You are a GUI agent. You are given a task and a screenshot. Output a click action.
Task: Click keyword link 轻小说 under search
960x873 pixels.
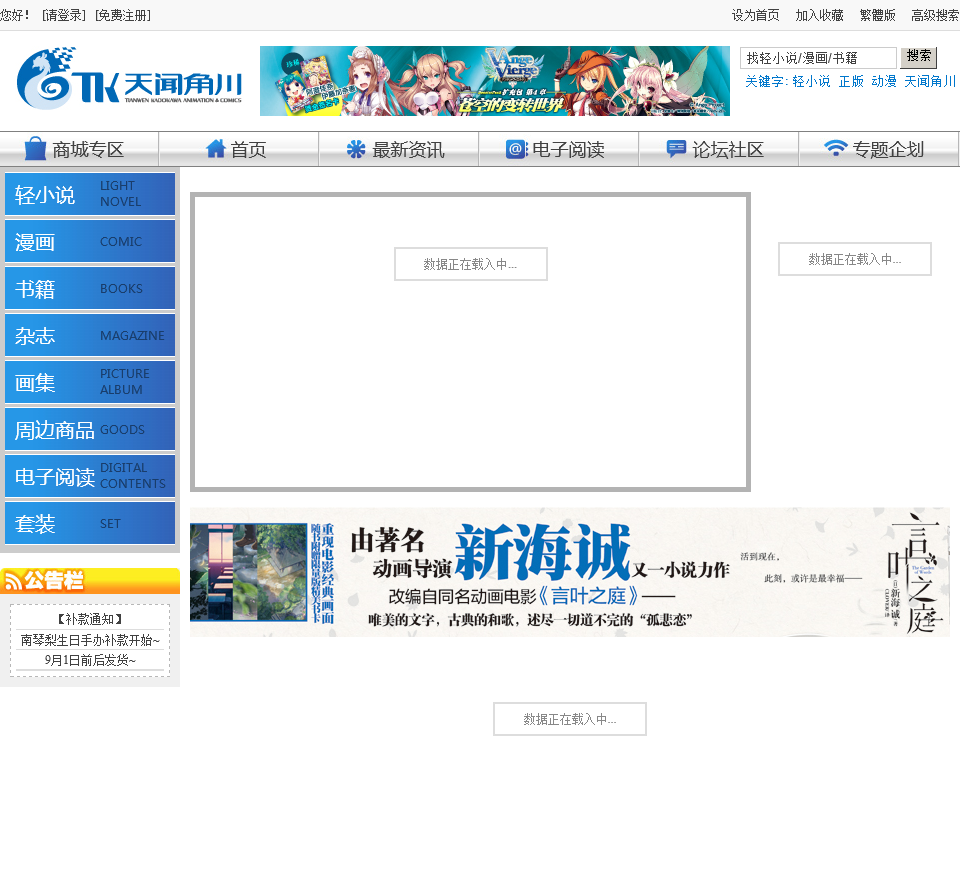click(811, 81)
